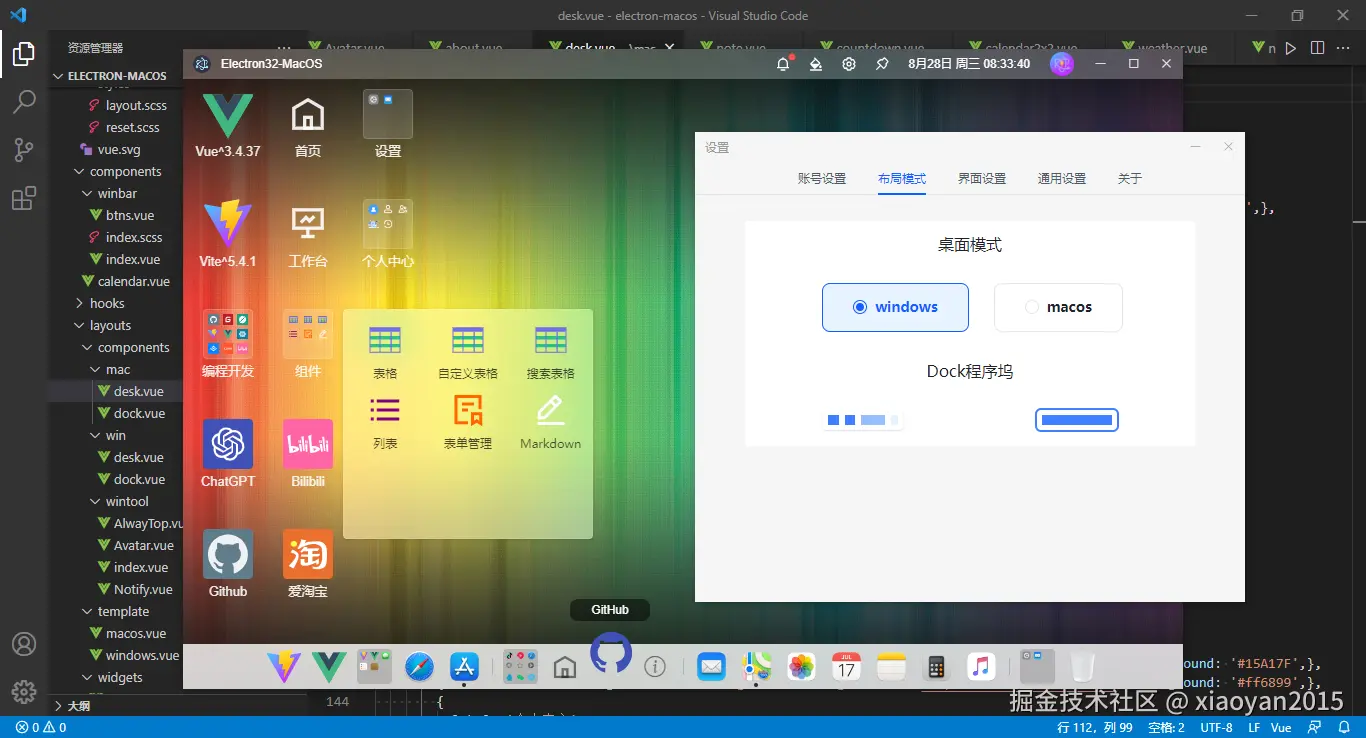Open the Safari icon in the dock

419,665
